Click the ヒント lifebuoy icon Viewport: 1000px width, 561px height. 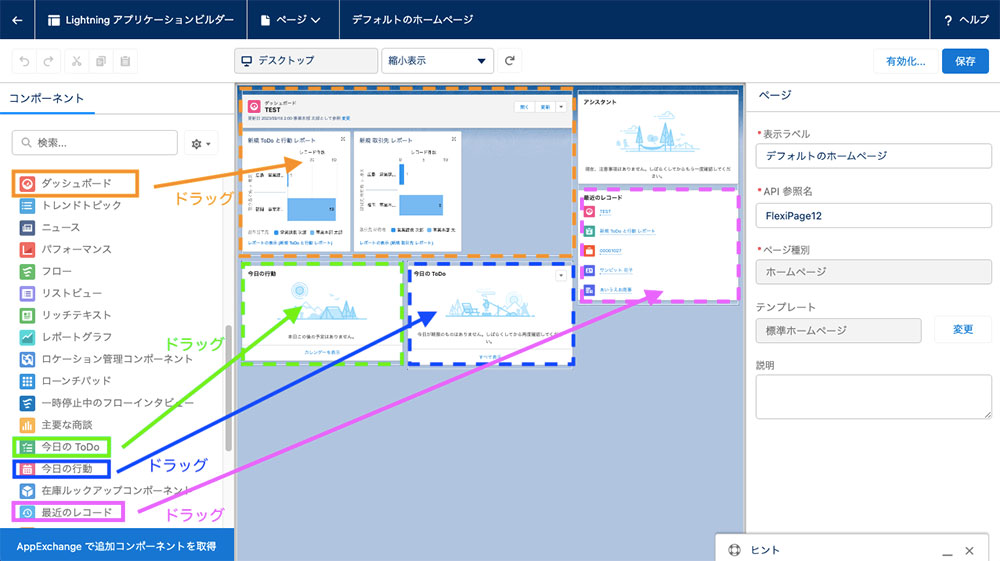point(735,550)
